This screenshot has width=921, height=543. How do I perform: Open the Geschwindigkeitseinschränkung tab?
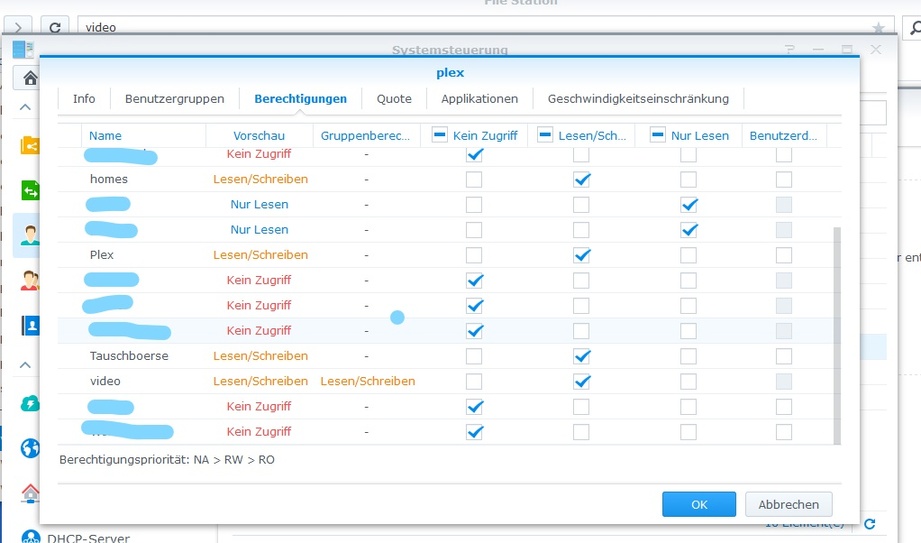coord(638,99)
